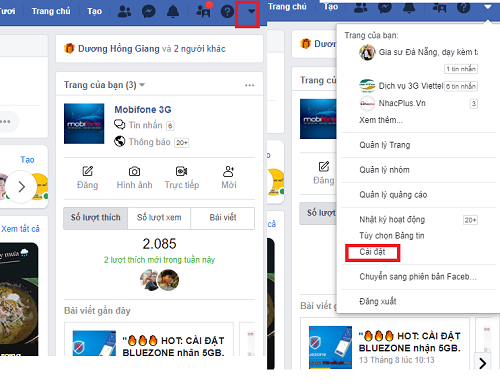Click the food story thumbnail on left
This screenshot has width=500, height=389.
point(19,299)
